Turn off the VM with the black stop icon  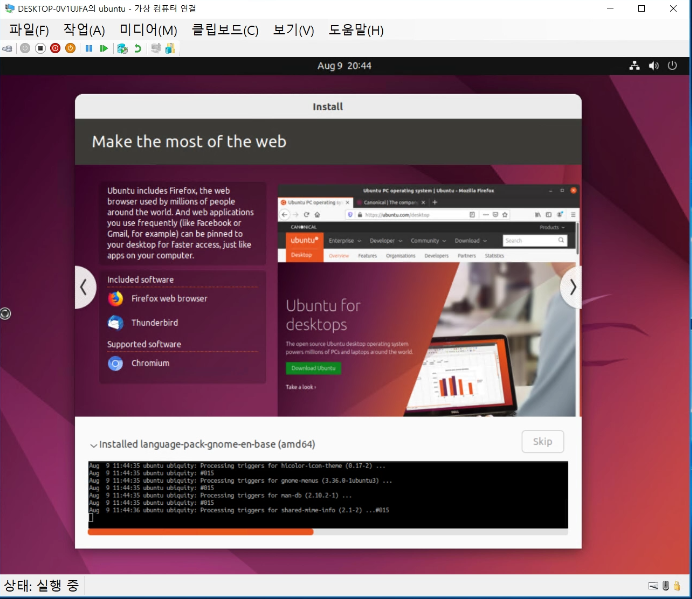[x=40, y=48]
